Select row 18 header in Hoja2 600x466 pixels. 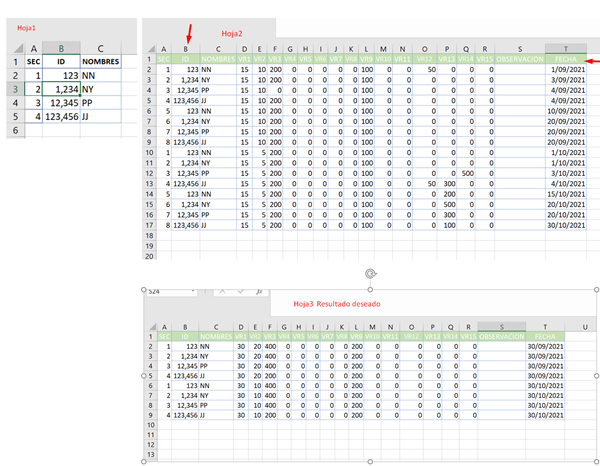click(x=150, y=236)
